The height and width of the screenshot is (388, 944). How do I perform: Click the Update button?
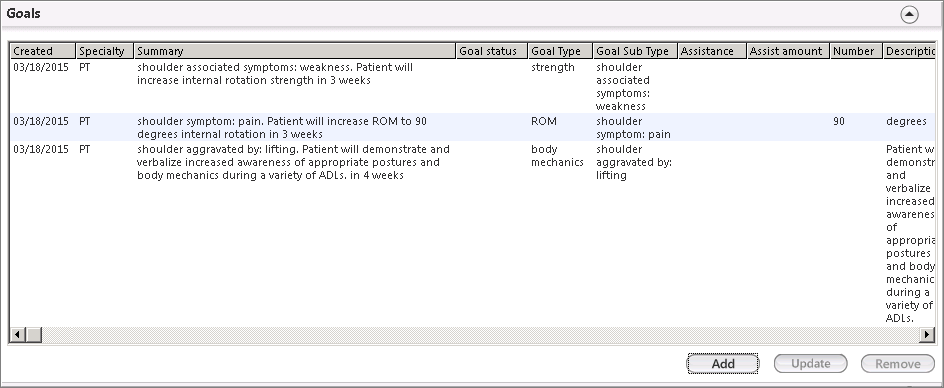(810, 363)
